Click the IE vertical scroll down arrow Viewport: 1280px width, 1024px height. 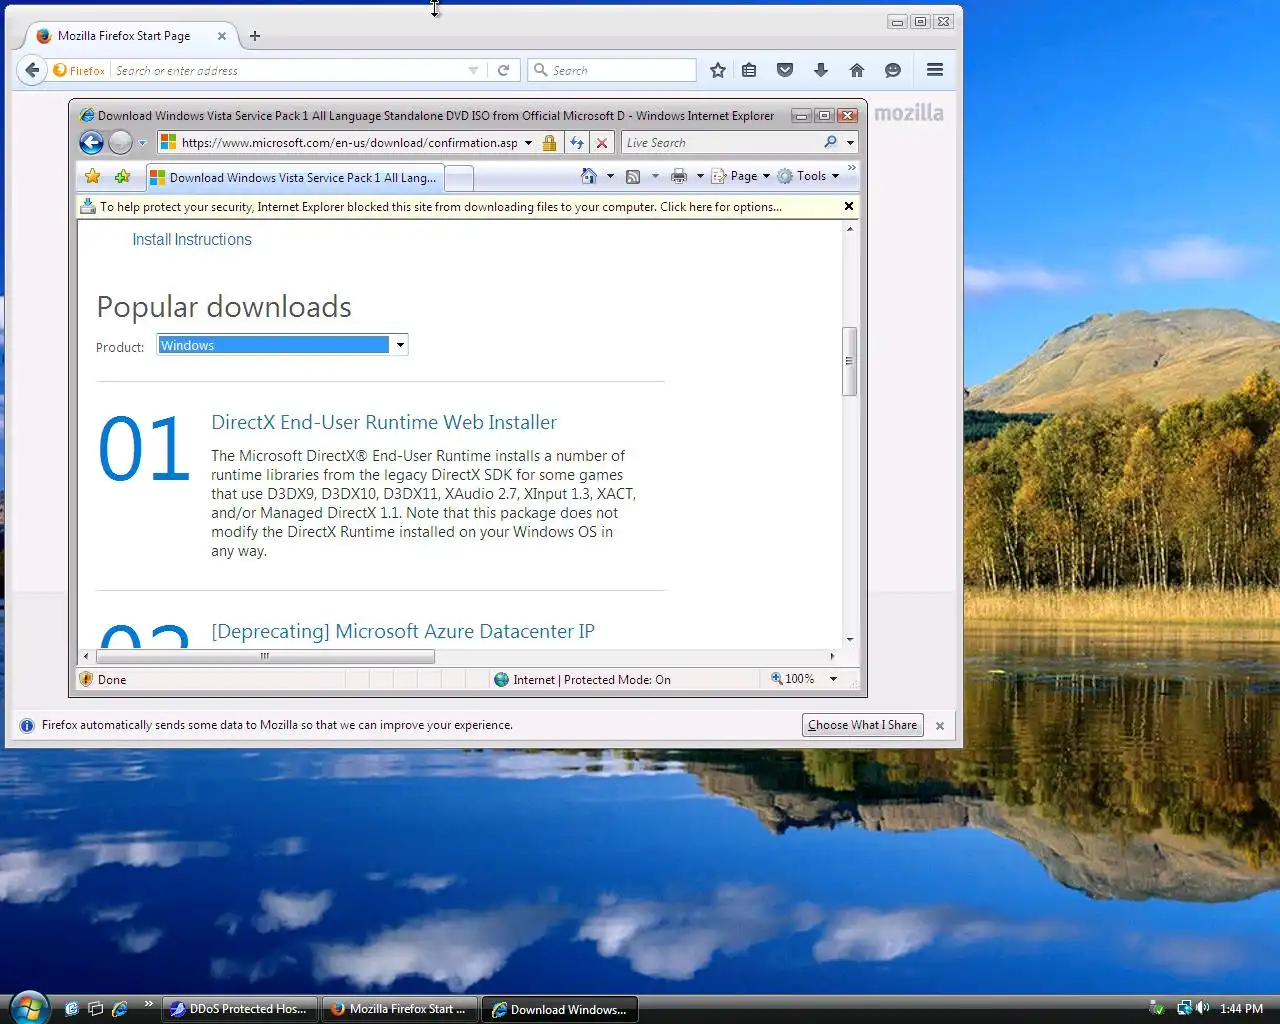point(850,639)
